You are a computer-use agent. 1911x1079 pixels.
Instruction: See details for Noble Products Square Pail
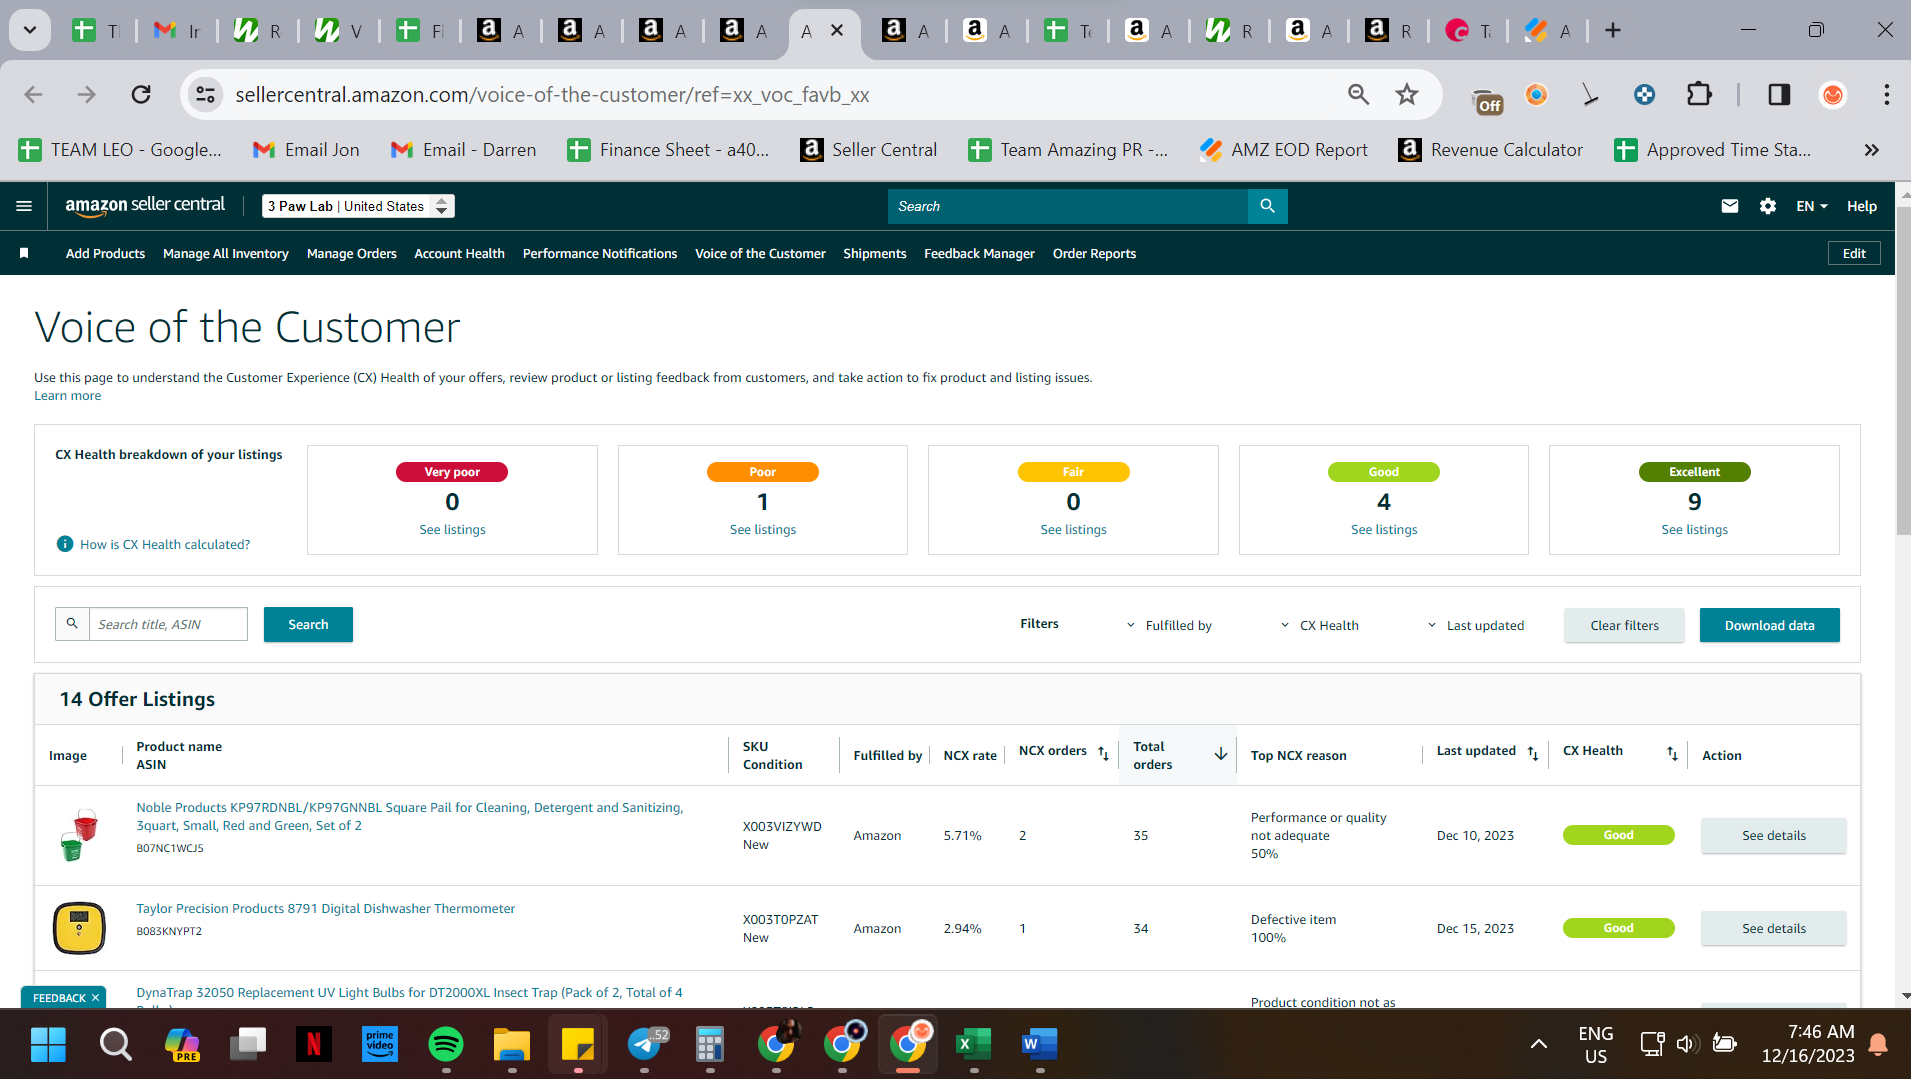tap(1773, 835)
